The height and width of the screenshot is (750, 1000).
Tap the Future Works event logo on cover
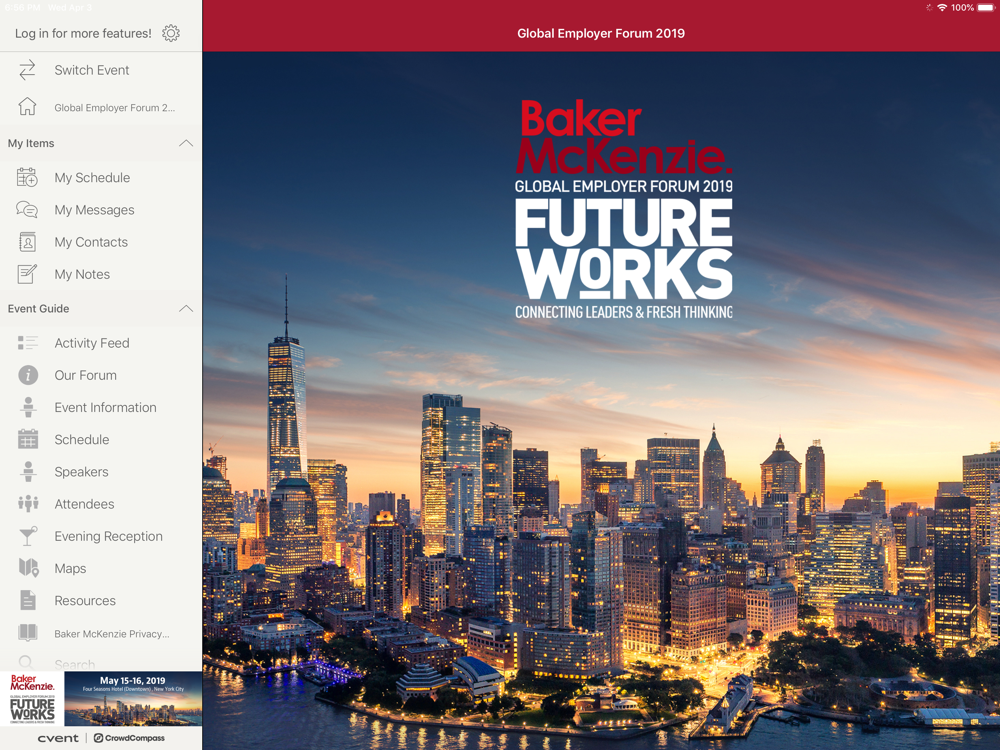pos(624,209)
